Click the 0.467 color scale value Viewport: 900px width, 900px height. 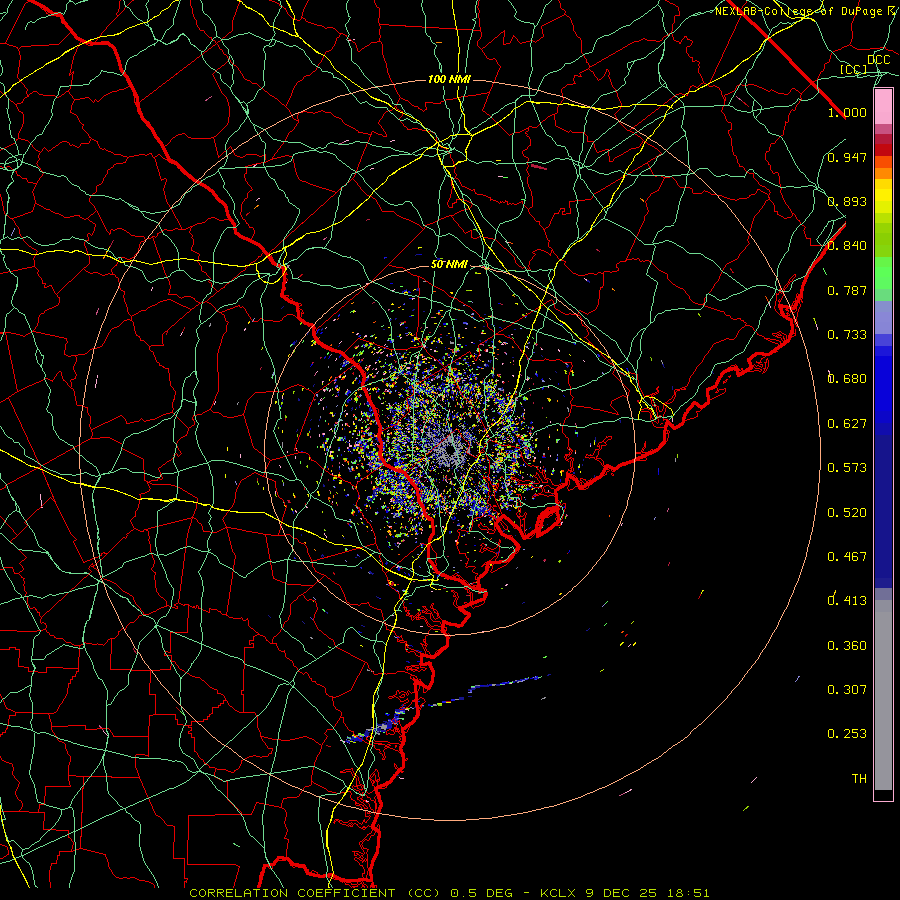pos(847,557)
